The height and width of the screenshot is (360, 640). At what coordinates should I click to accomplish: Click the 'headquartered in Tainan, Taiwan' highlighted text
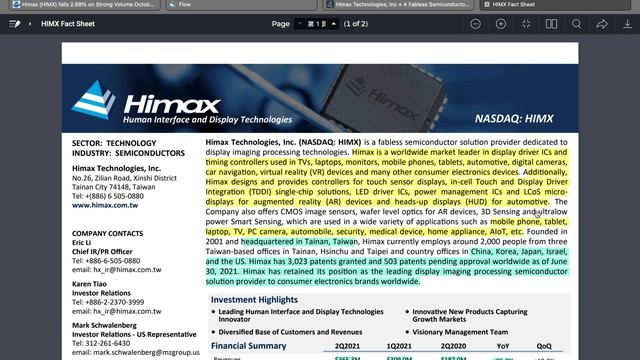pyautogui.click(x=299, y=242)
